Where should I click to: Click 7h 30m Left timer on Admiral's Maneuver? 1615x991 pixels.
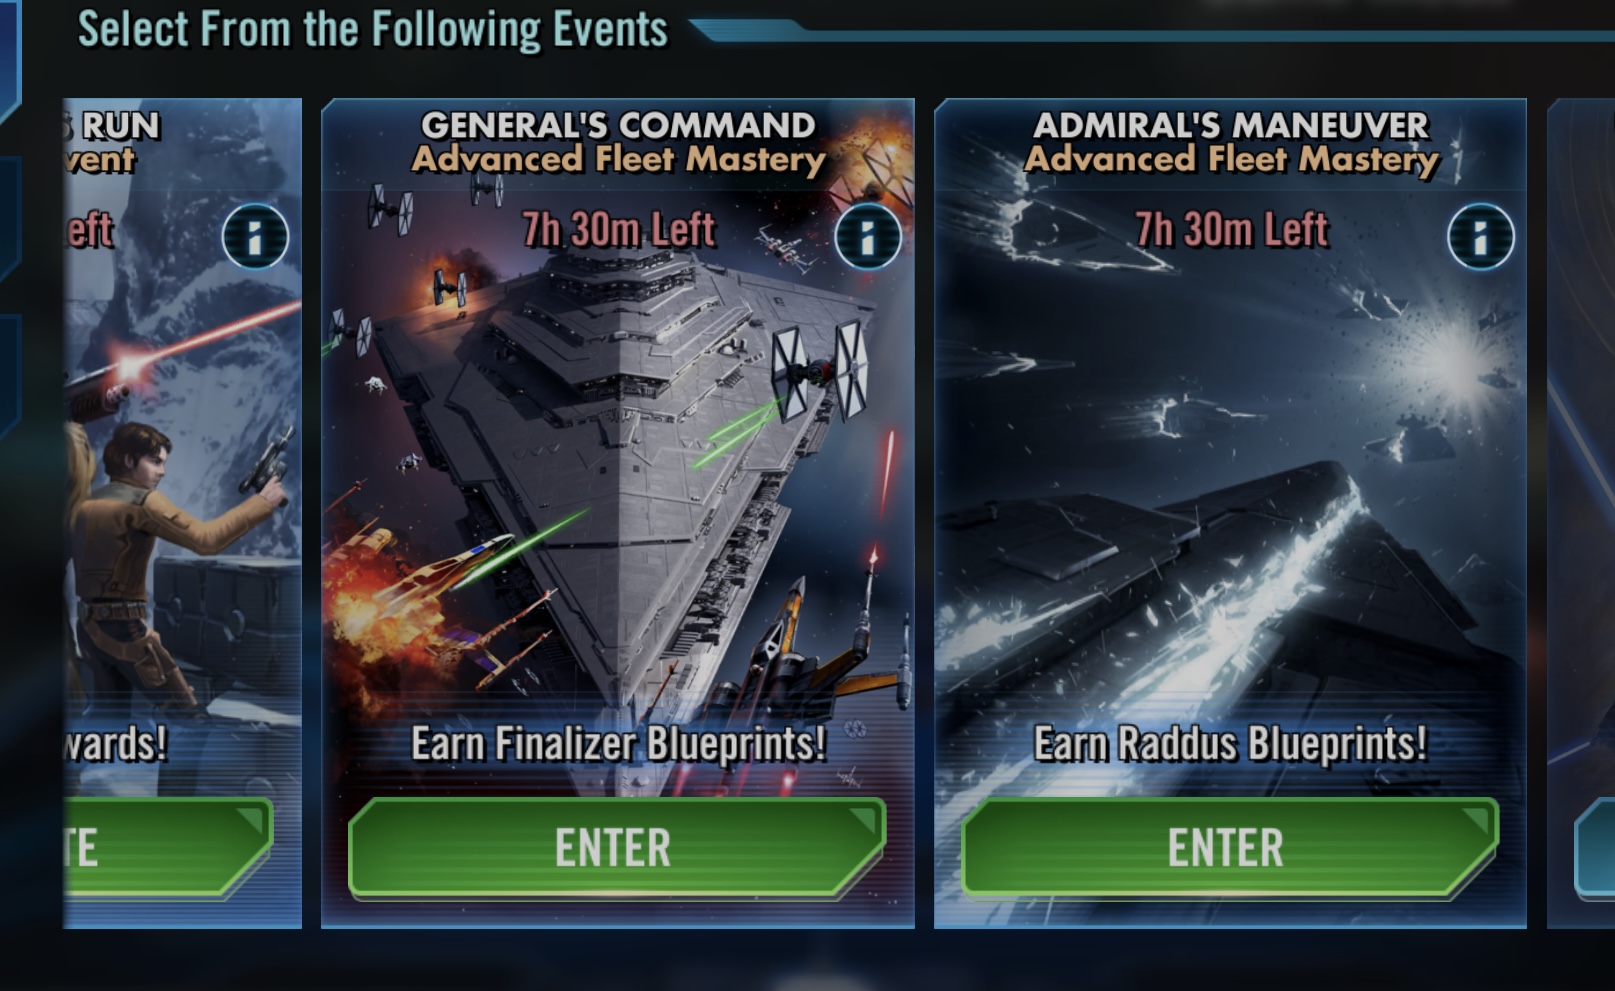[1231, 230]
